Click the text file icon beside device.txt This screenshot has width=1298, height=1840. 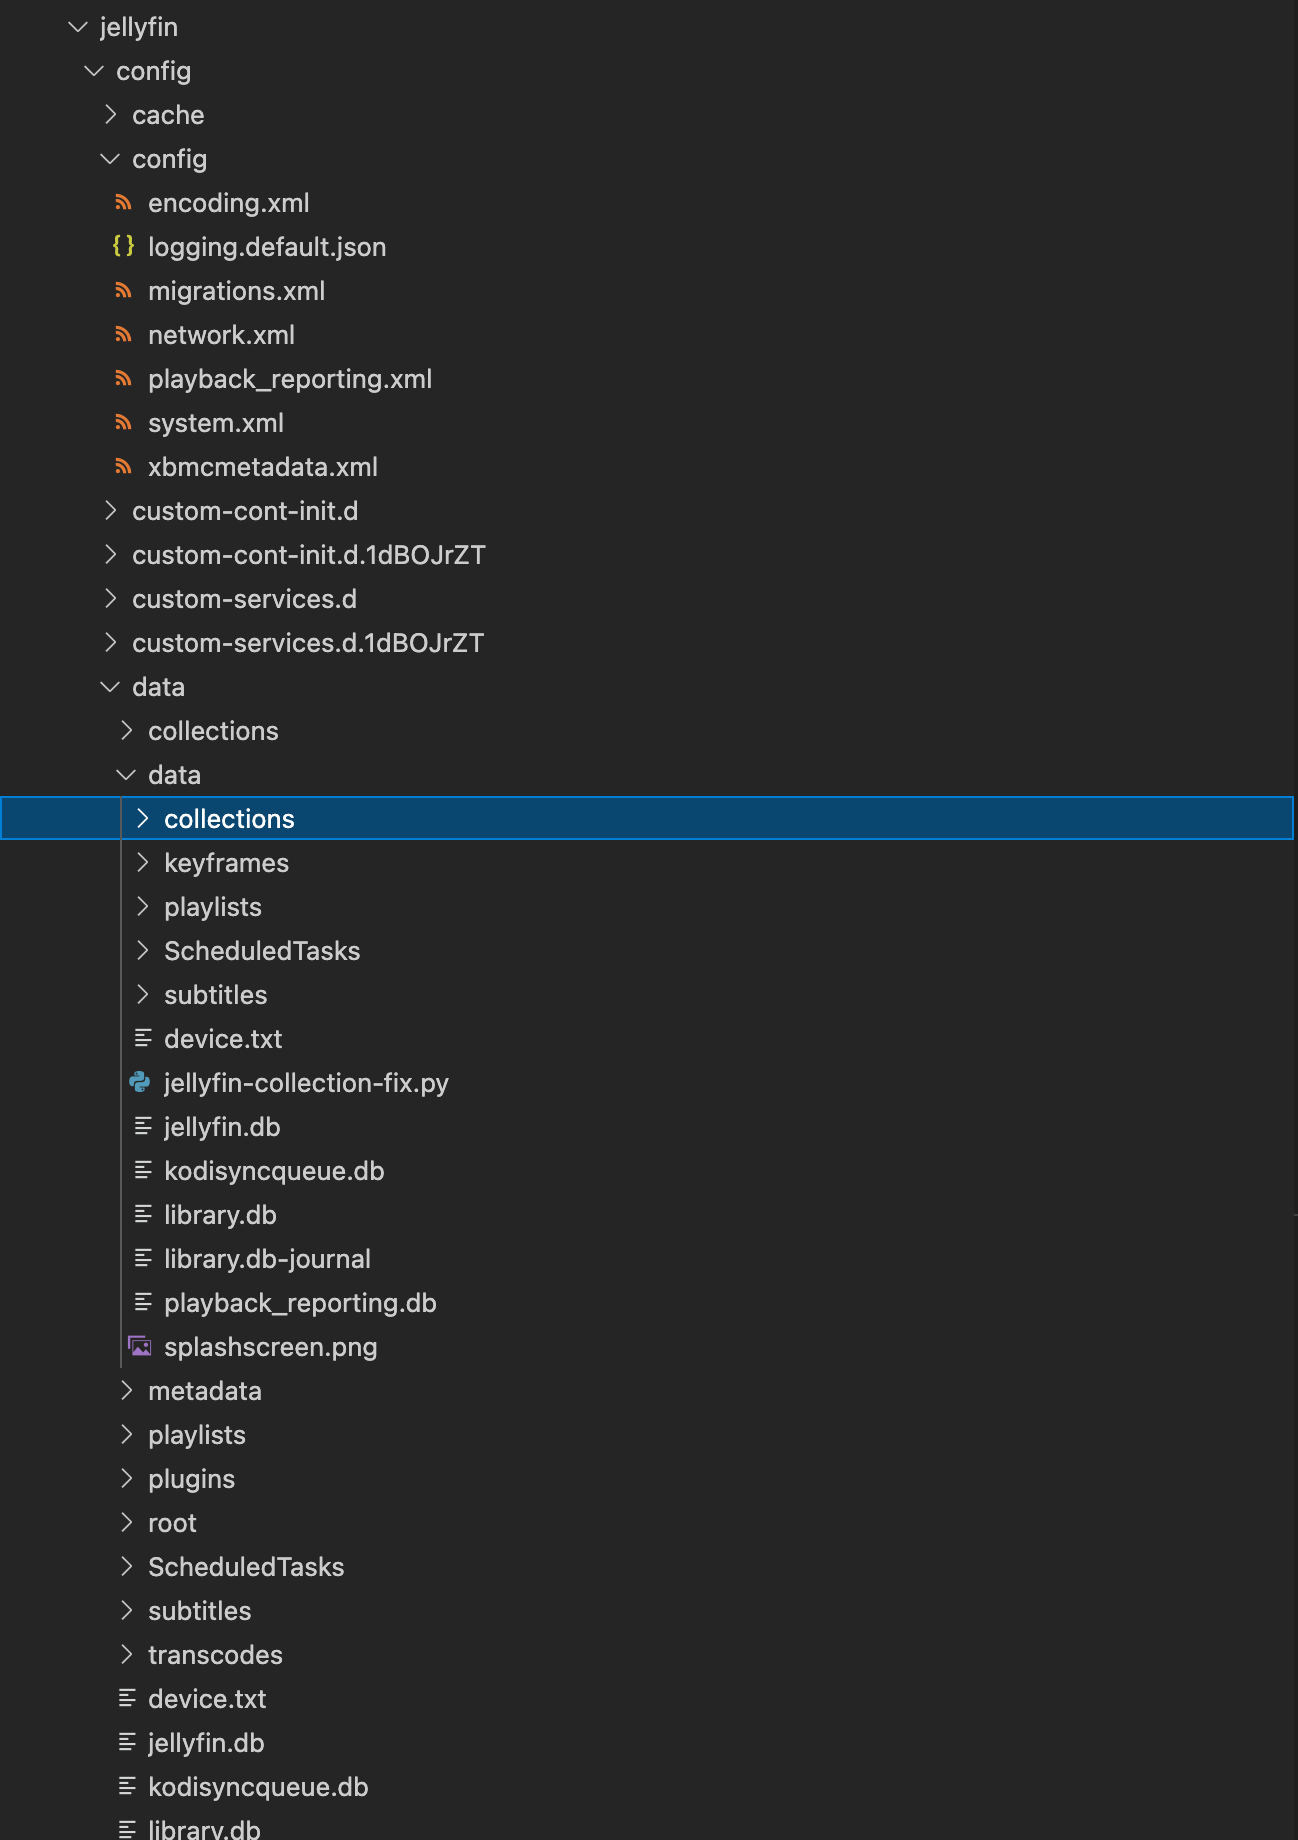[x=141, y=1038]
